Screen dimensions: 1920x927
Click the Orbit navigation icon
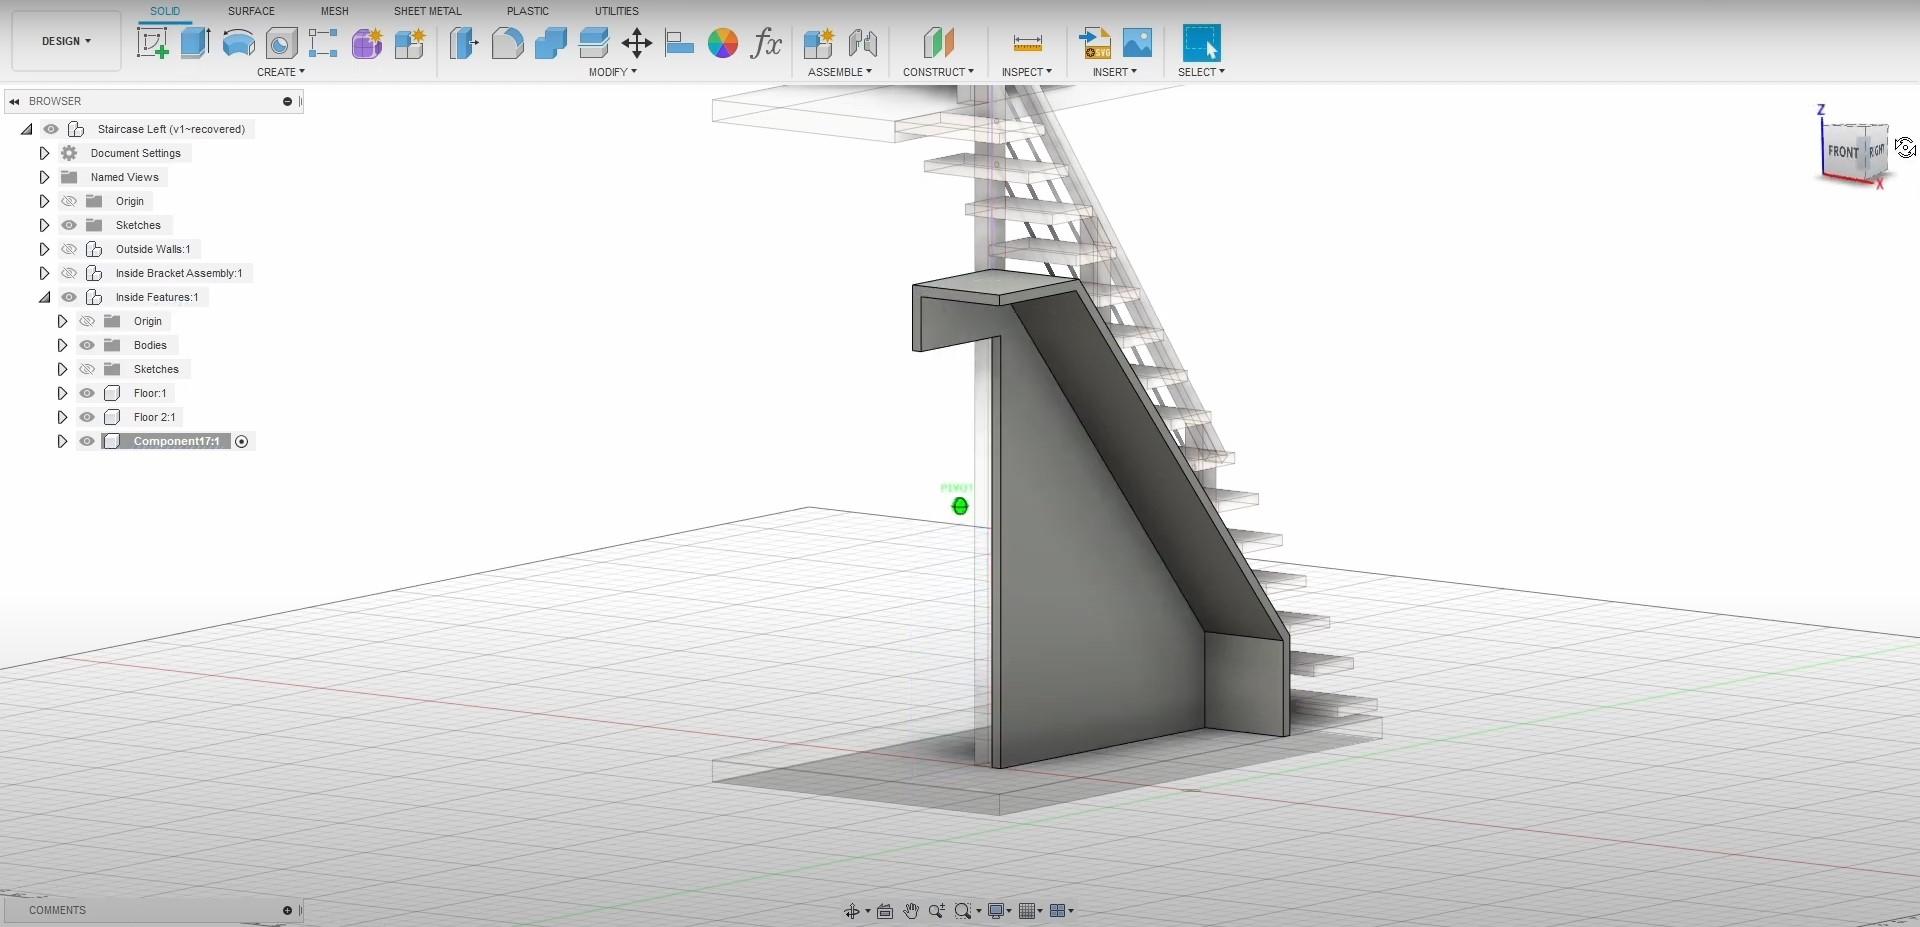pos(852,911)
